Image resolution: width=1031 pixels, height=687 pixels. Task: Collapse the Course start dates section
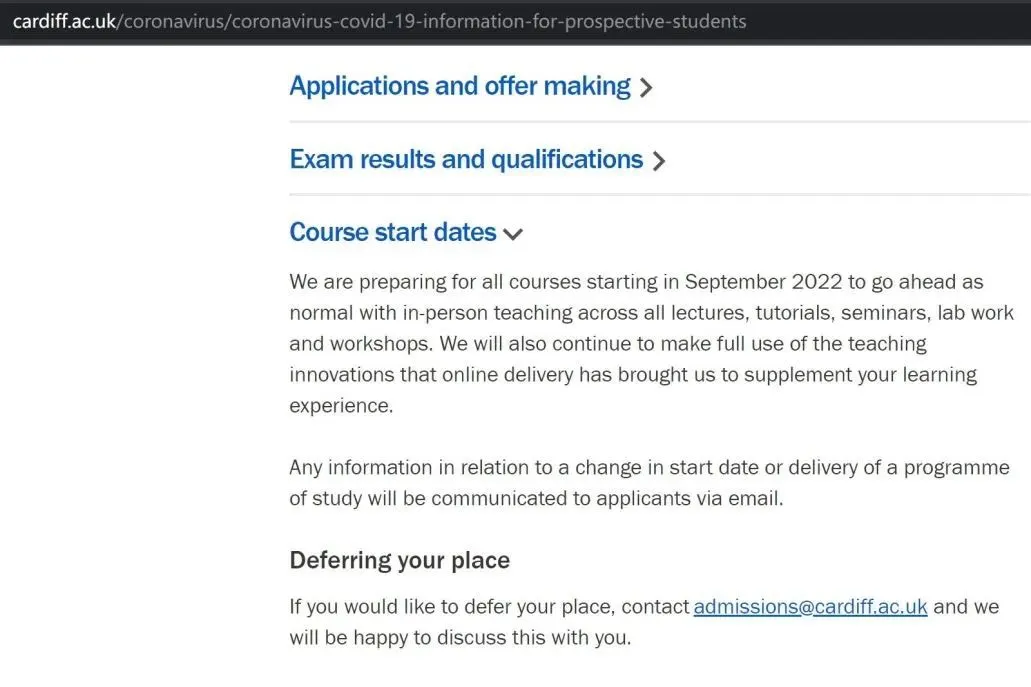coord(392,233)
